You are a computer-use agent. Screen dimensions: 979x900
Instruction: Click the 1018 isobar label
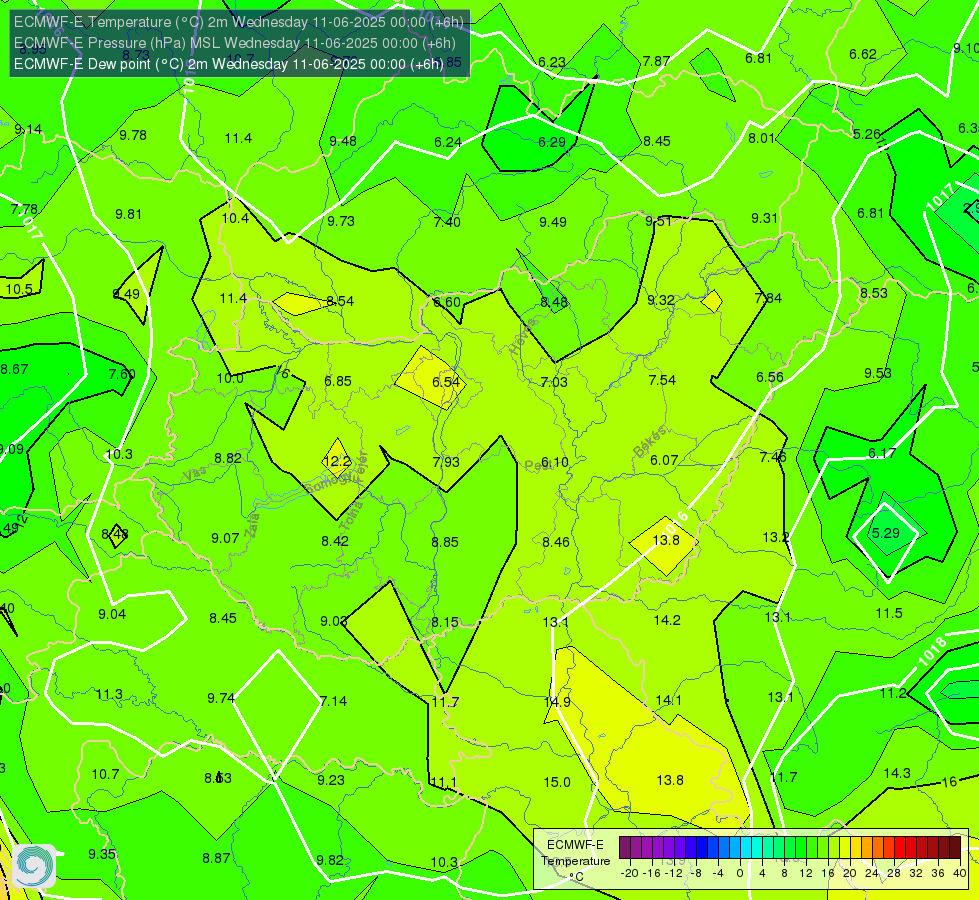click(932, 651)
